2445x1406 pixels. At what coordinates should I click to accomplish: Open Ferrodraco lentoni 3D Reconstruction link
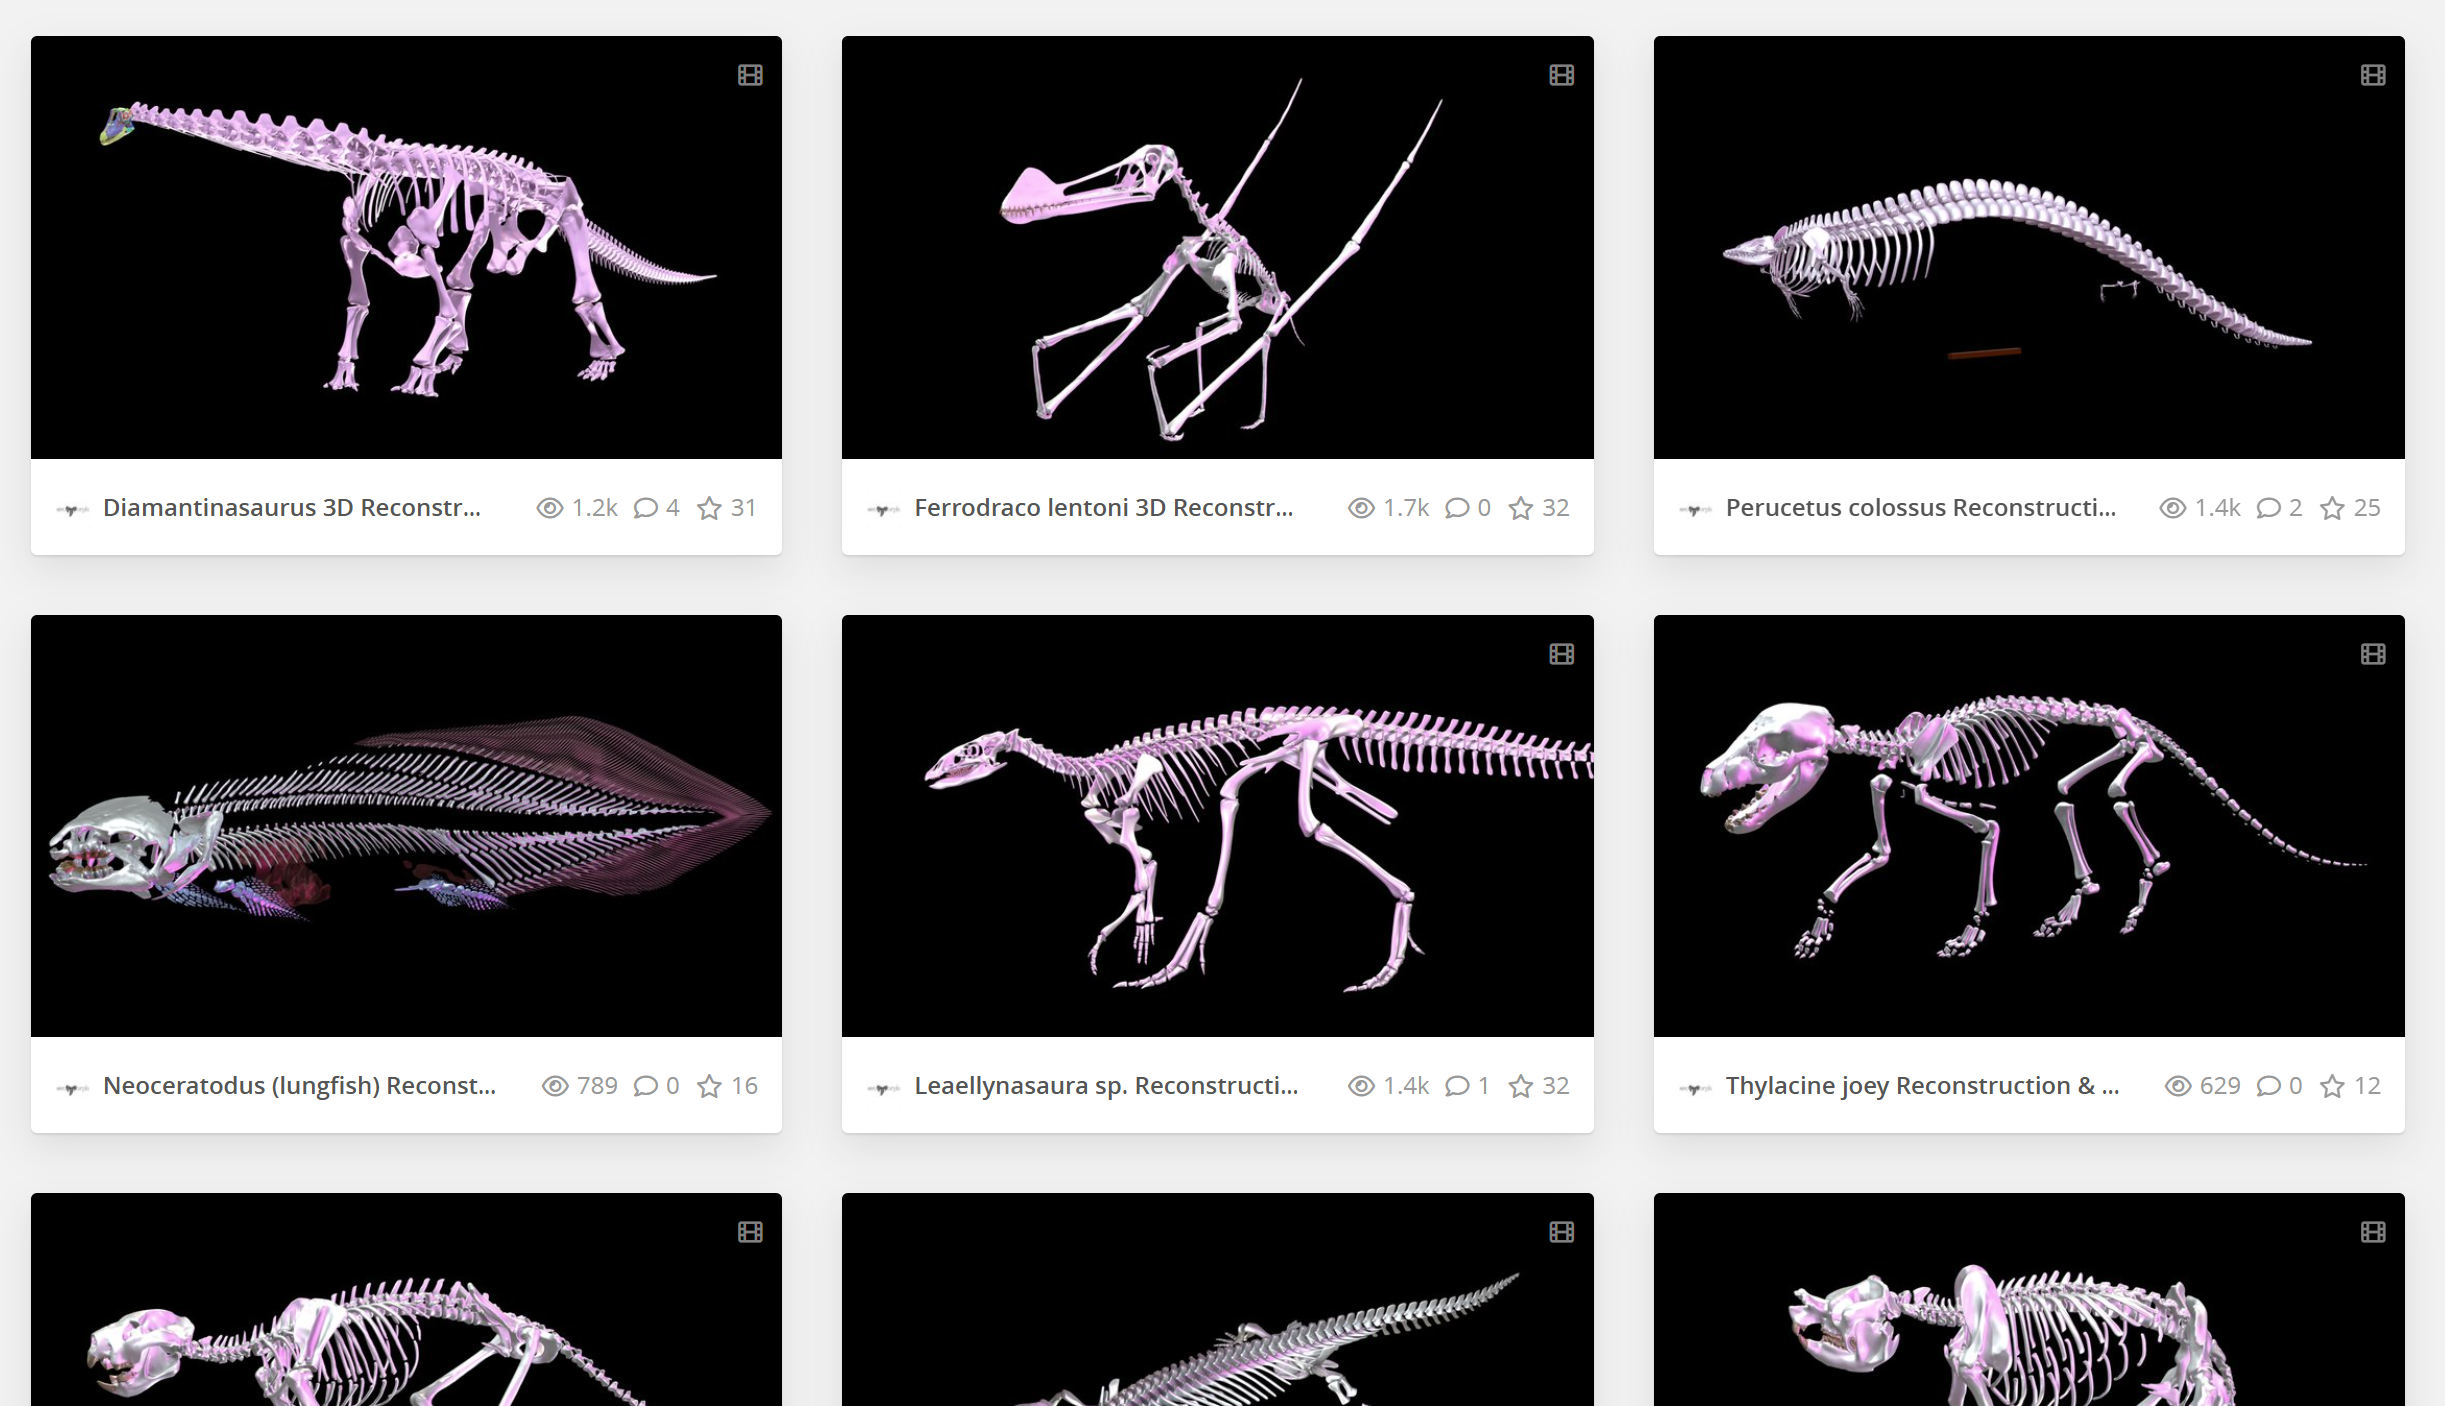(1103, 508)
